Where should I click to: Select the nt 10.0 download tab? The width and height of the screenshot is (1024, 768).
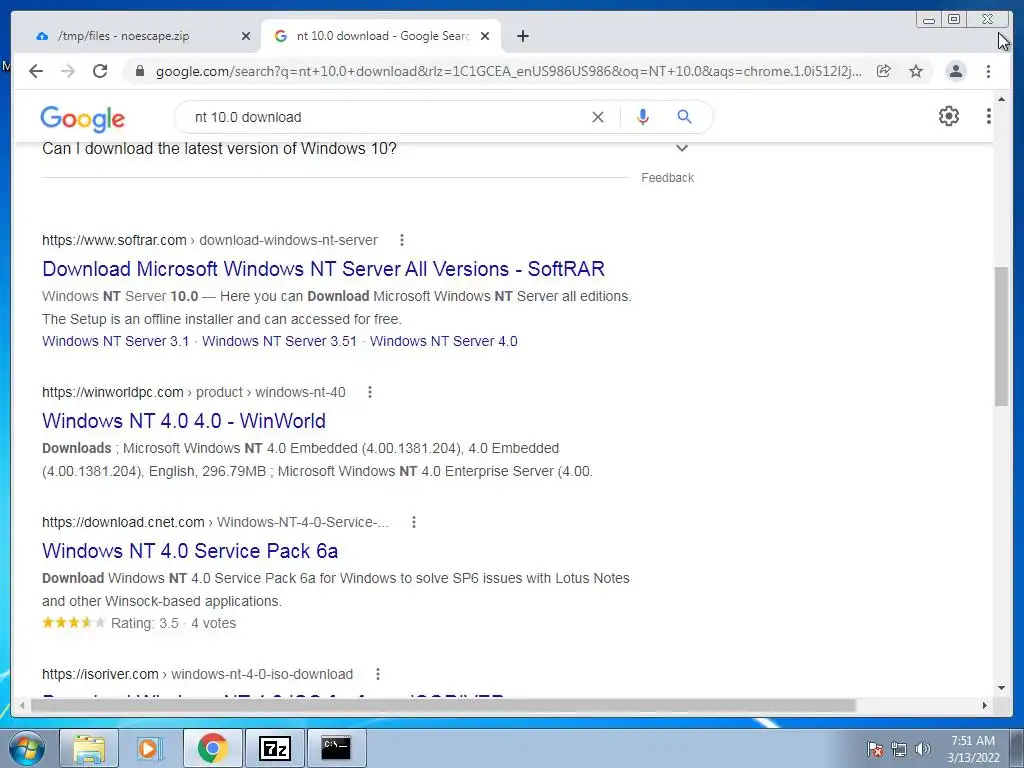coord(381,36)
